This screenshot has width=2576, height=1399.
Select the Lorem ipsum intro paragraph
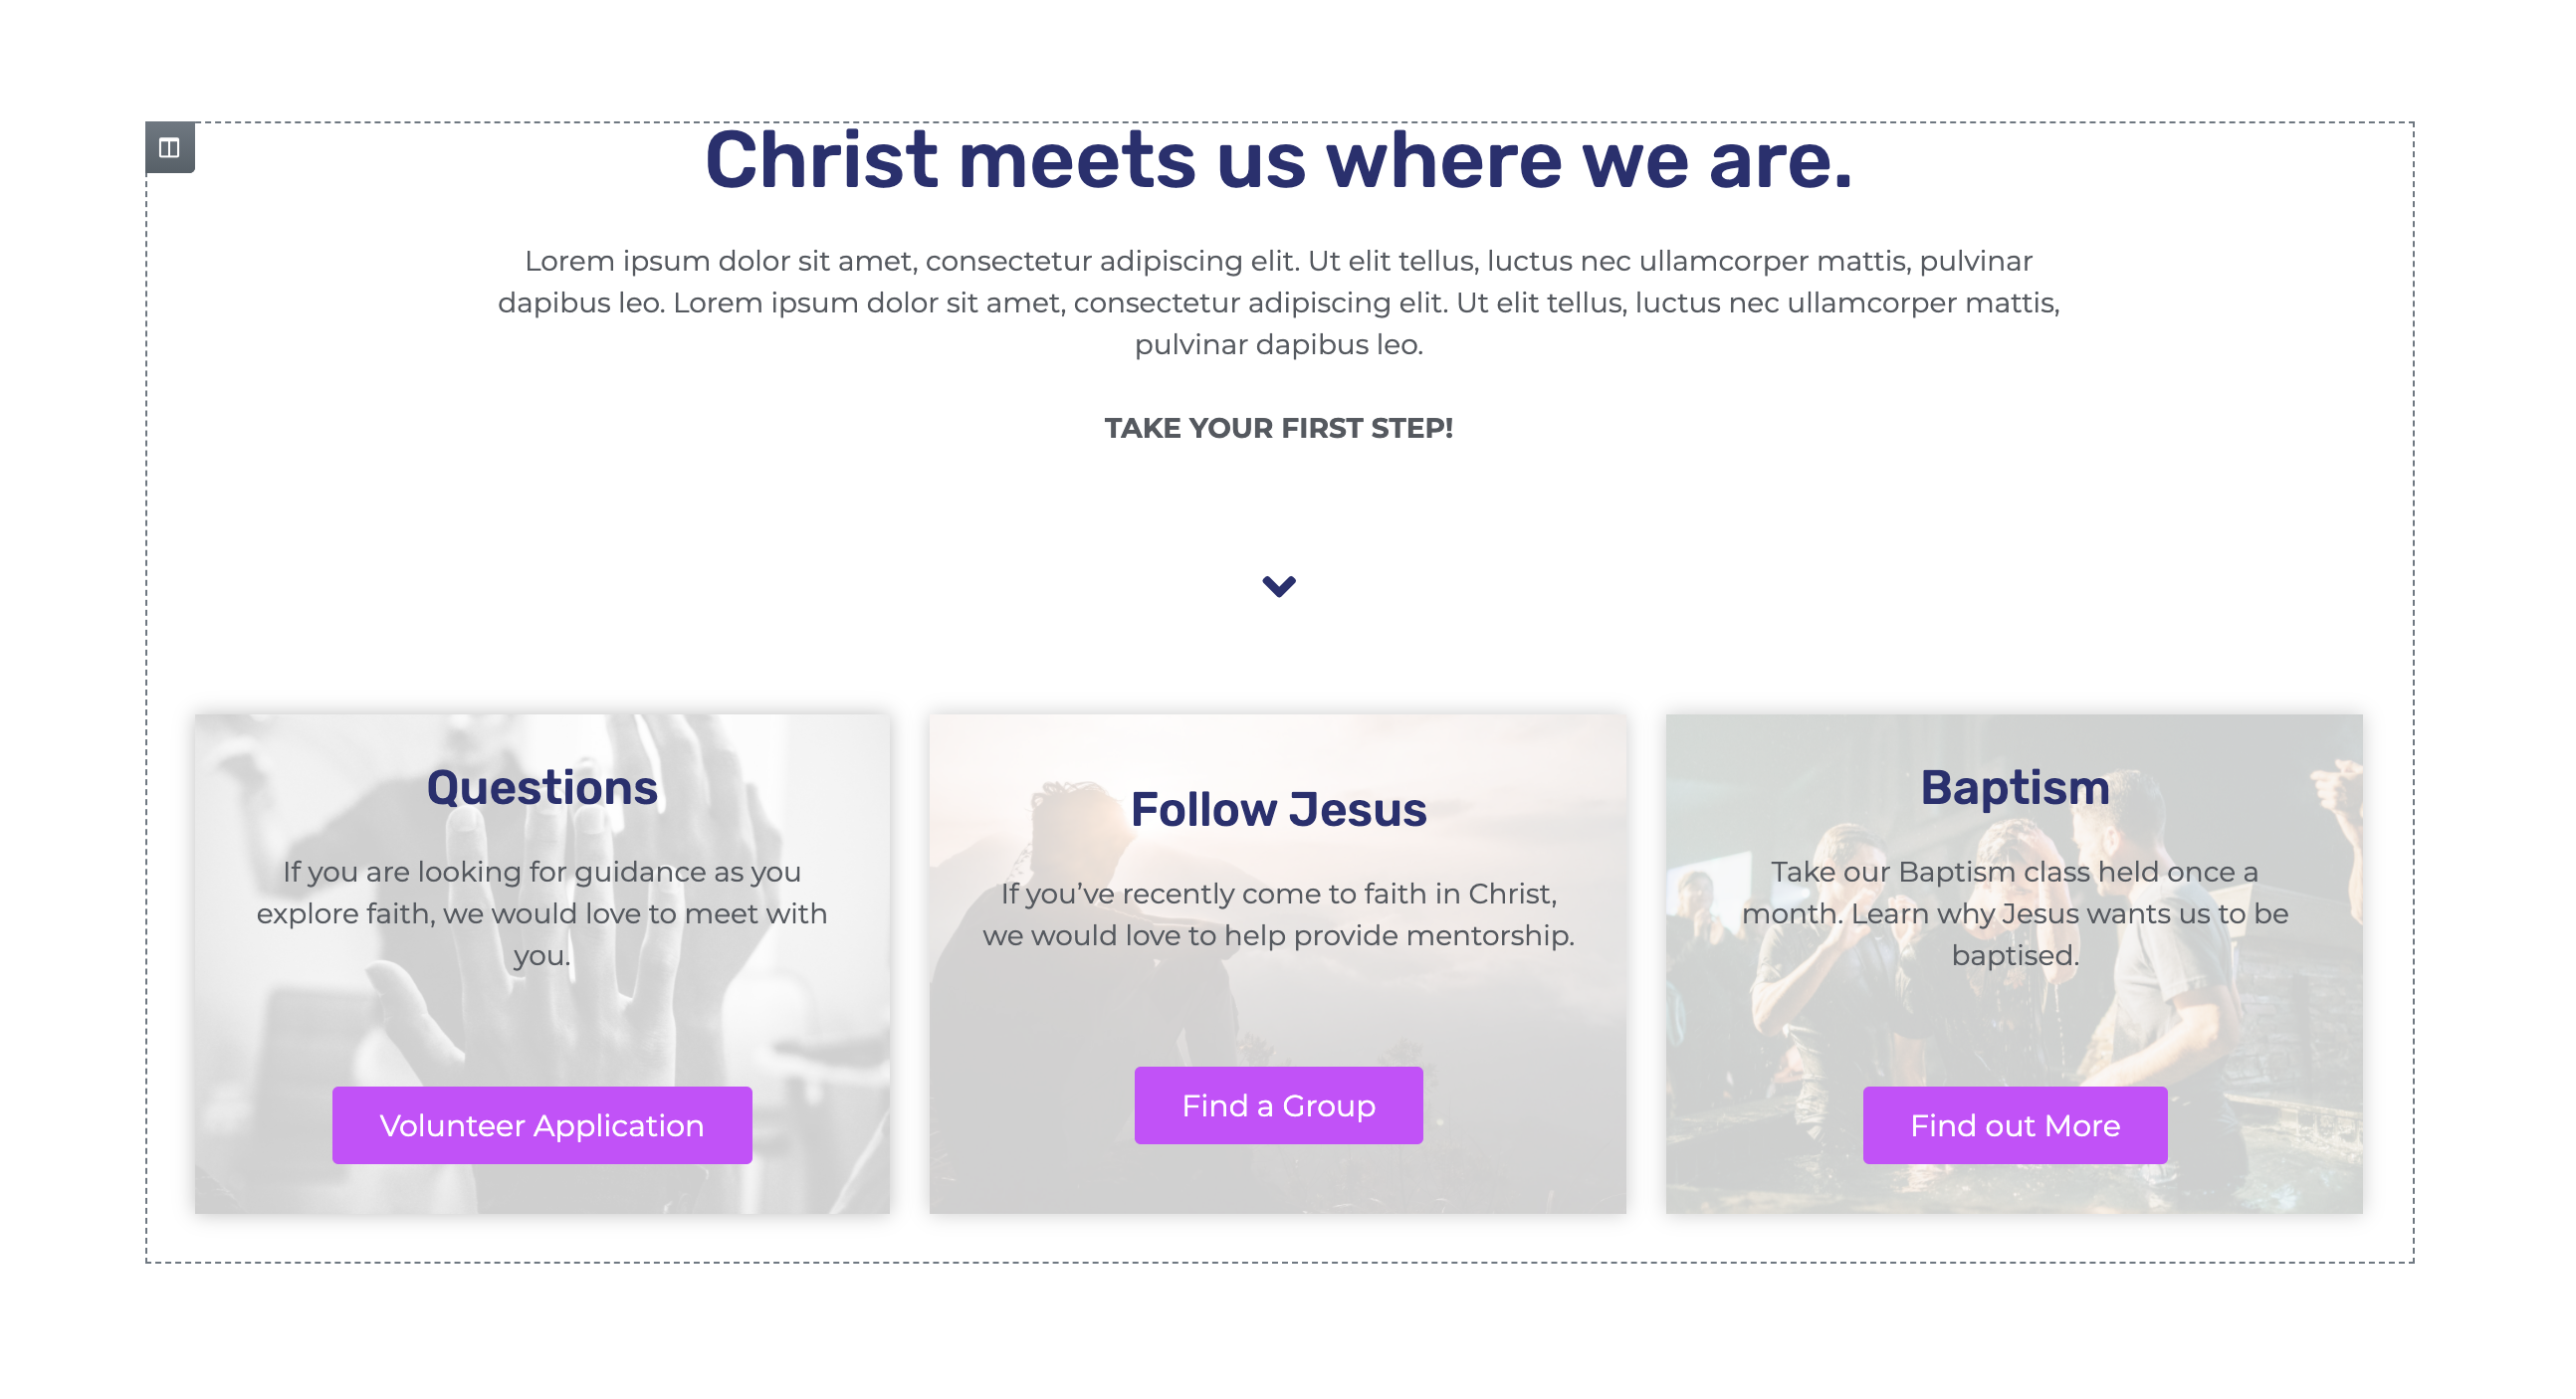1278,302
